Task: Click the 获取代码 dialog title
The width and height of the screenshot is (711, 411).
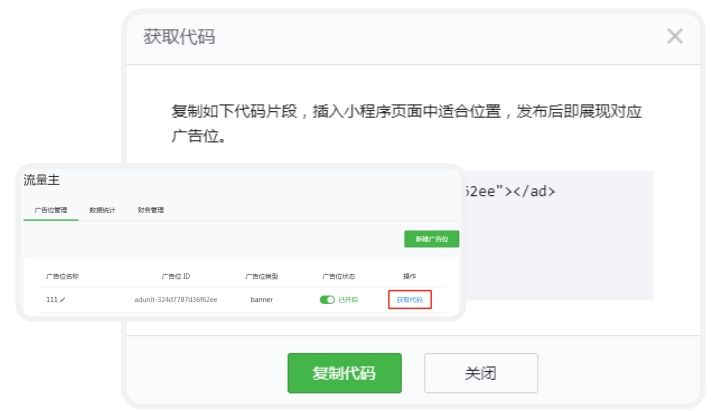Action: tap(179, 37)
